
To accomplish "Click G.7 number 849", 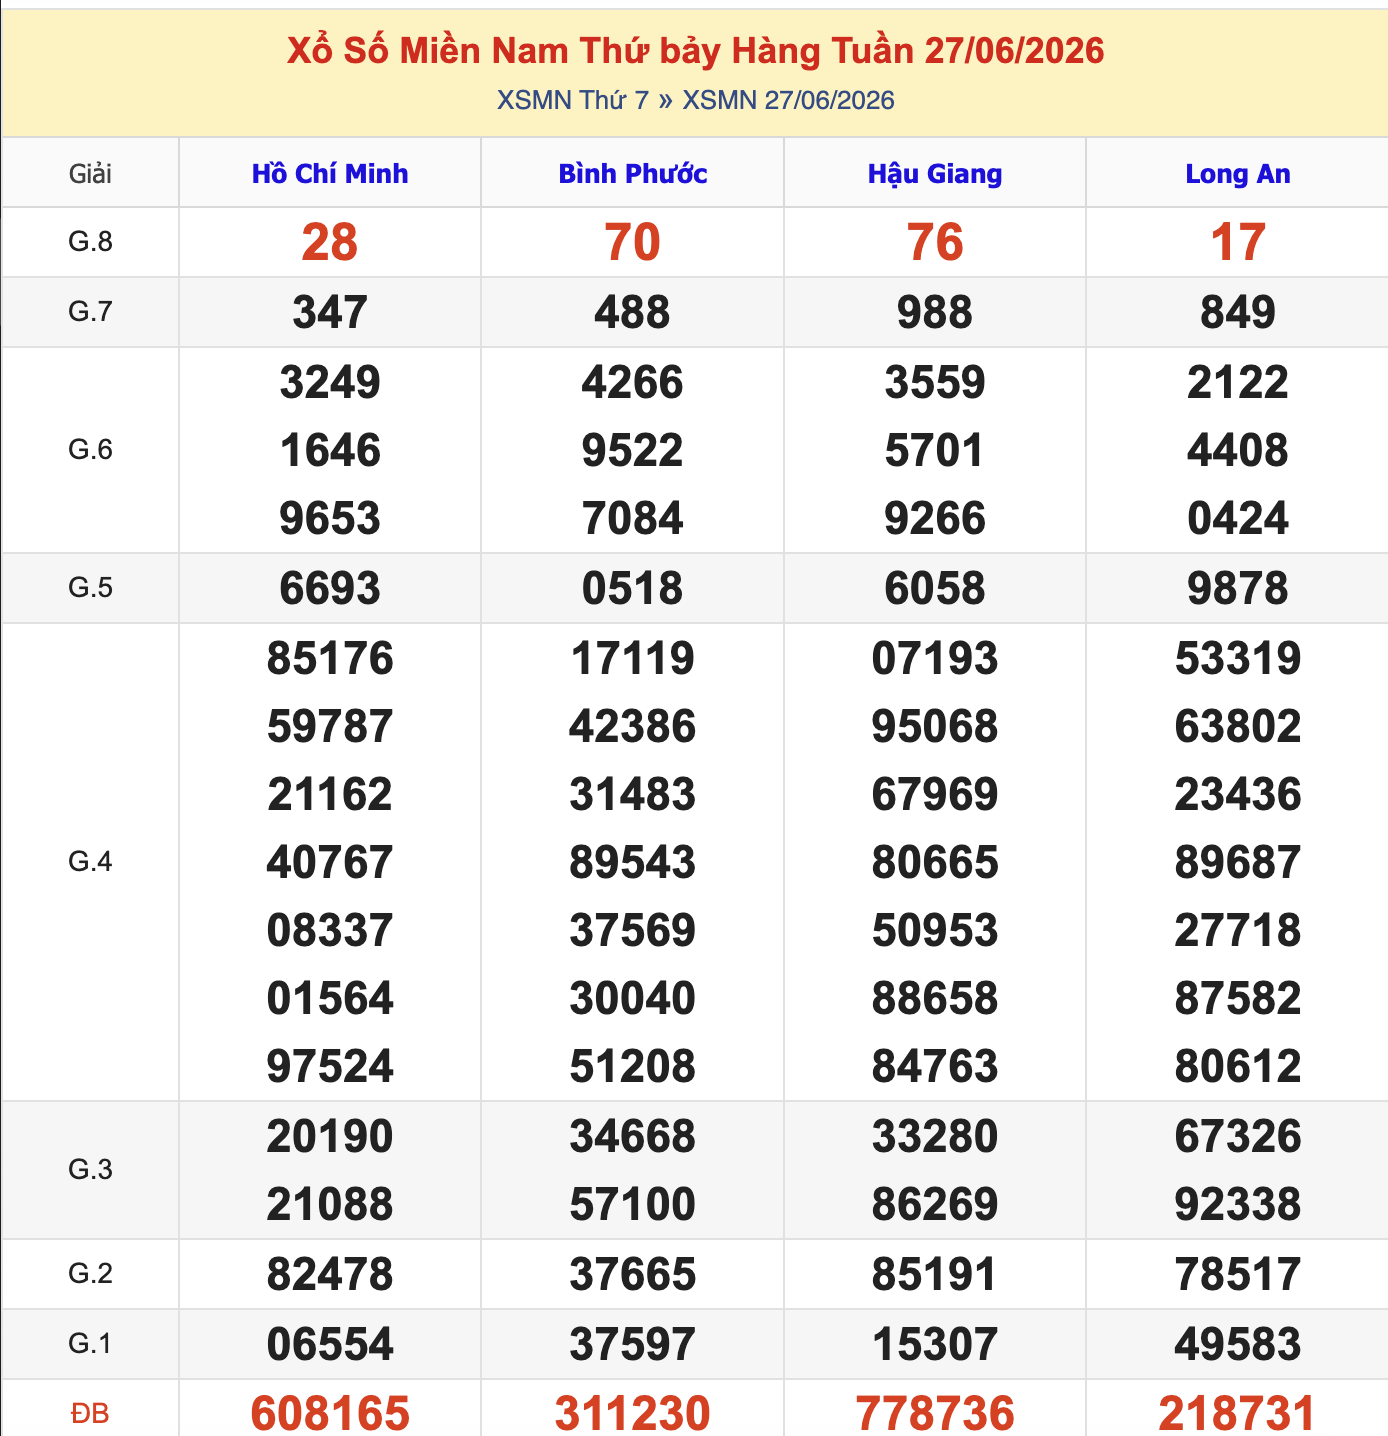I will [x=1238, y=312].
